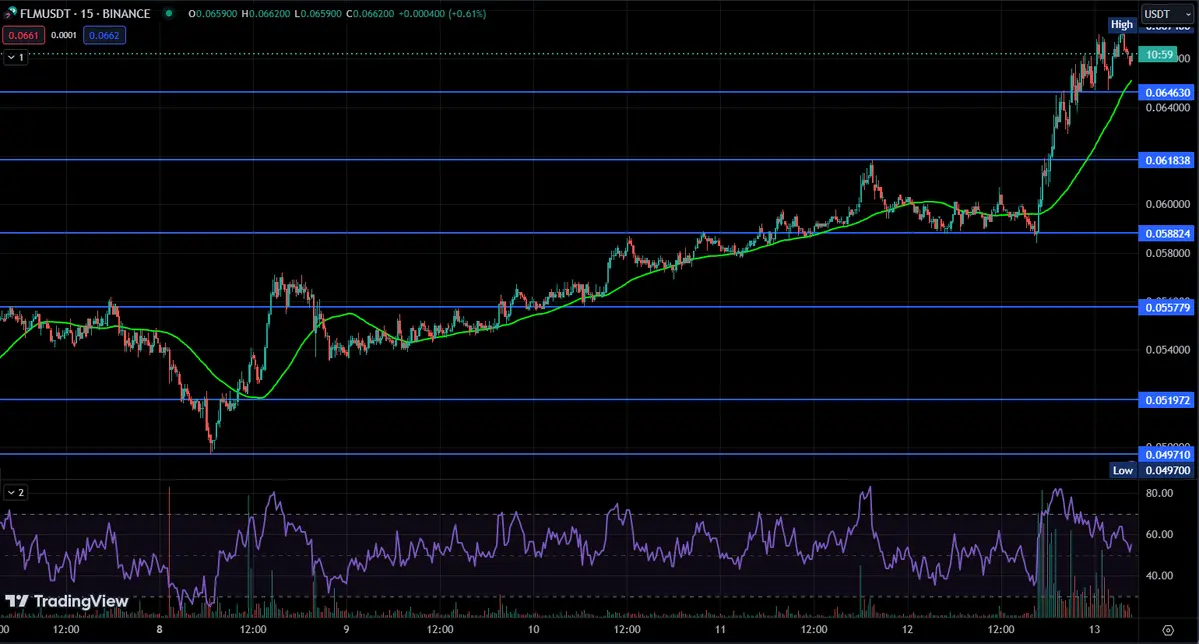Select the 0.049710 price line label
1199x644 pixels.
point(1167,454)
